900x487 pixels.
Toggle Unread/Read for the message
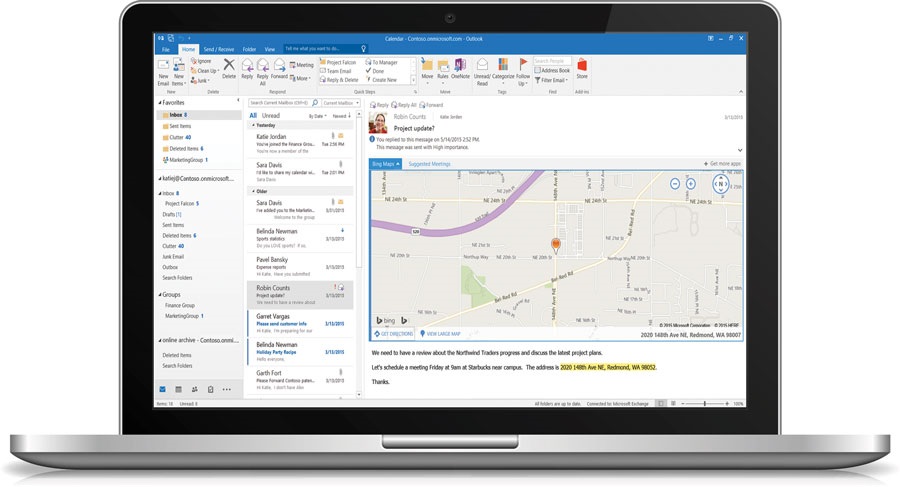point(482,71)
